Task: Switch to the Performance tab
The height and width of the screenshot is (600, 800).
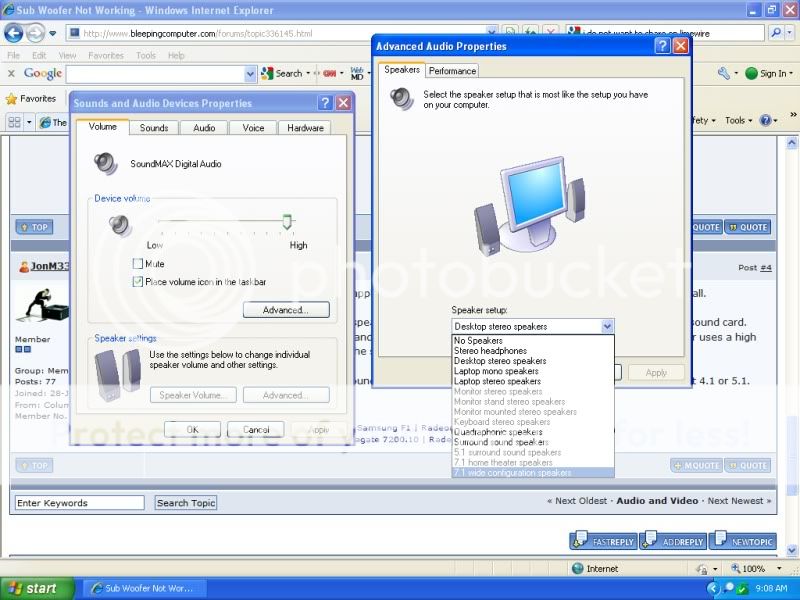Action: click(x=453, y=71)
